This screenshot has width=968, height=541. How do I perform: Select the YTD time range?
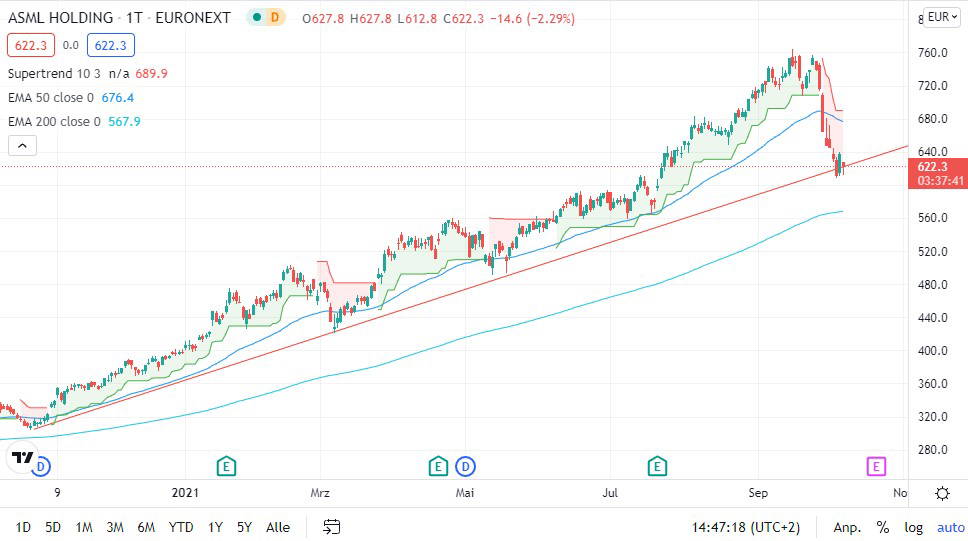pos(181,527)
